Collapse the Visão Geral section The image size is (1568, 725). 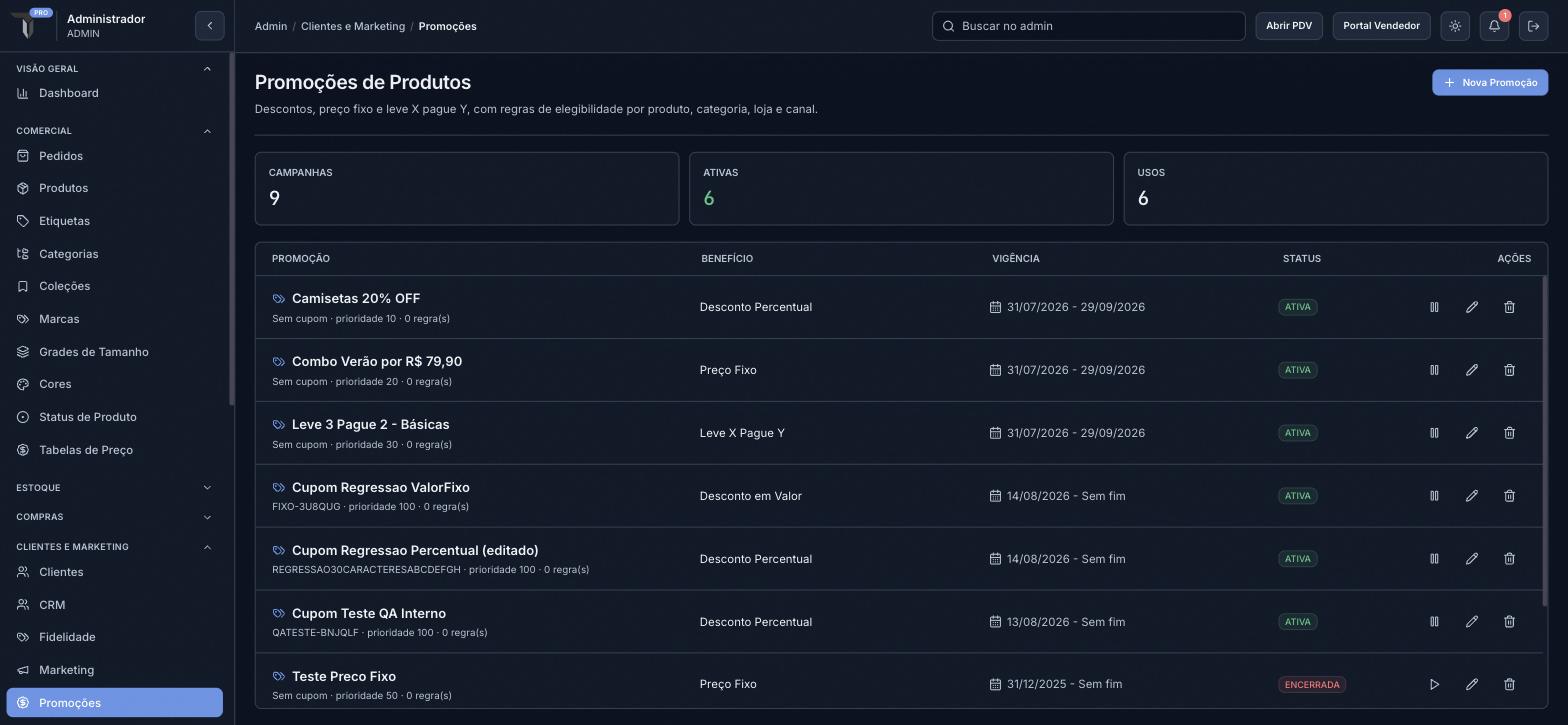pyautogui.click(x=207, y=69)
